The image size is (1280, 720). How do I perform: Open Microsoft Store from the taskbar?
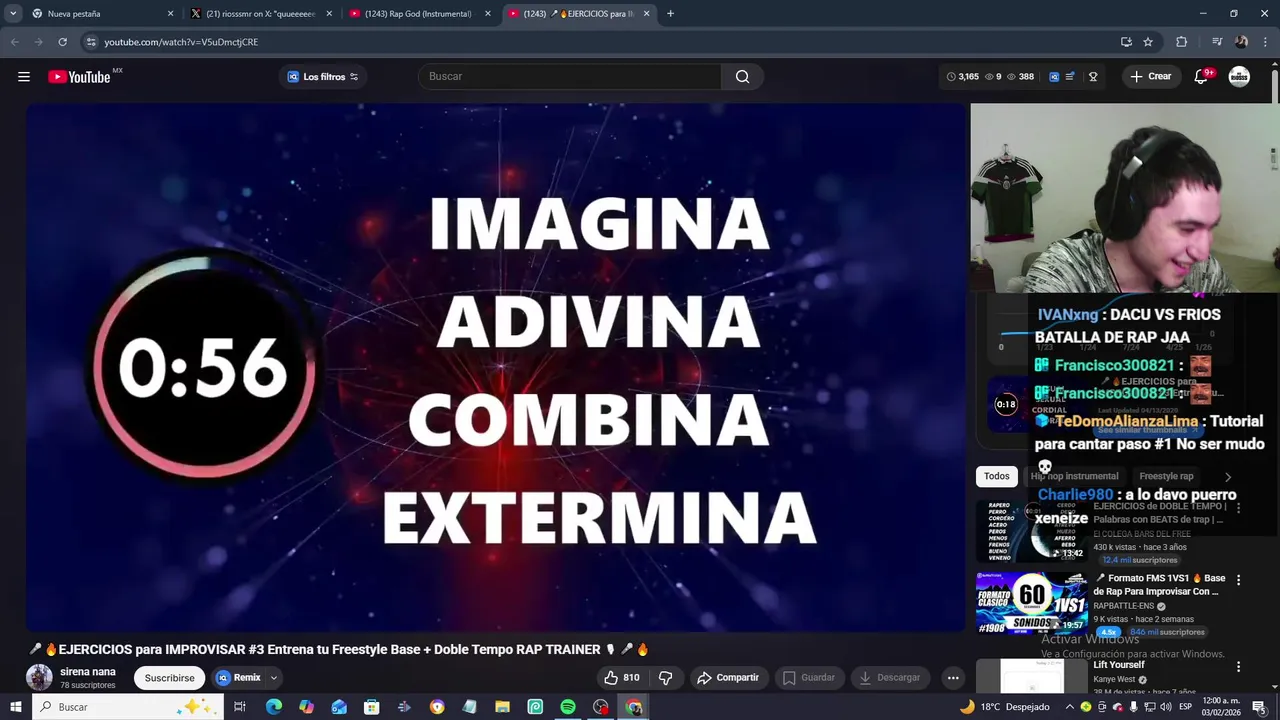click(372, 707)
